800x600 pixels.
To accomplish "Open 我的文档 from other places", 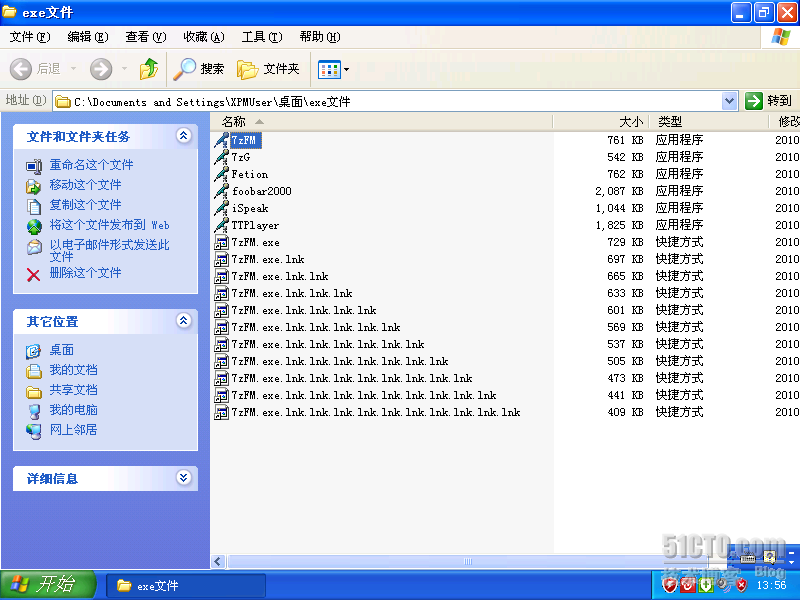I will [x=73, y=370].
